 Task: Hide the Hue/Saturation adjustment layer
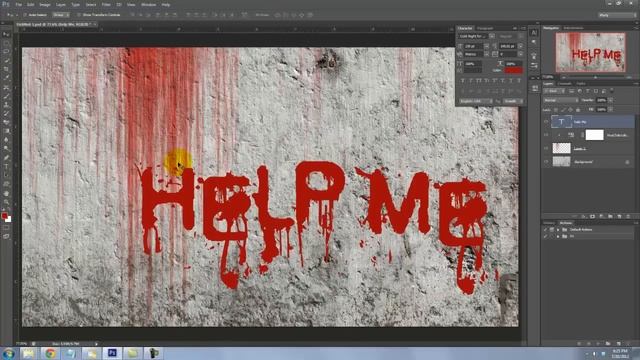coord(546,135)
